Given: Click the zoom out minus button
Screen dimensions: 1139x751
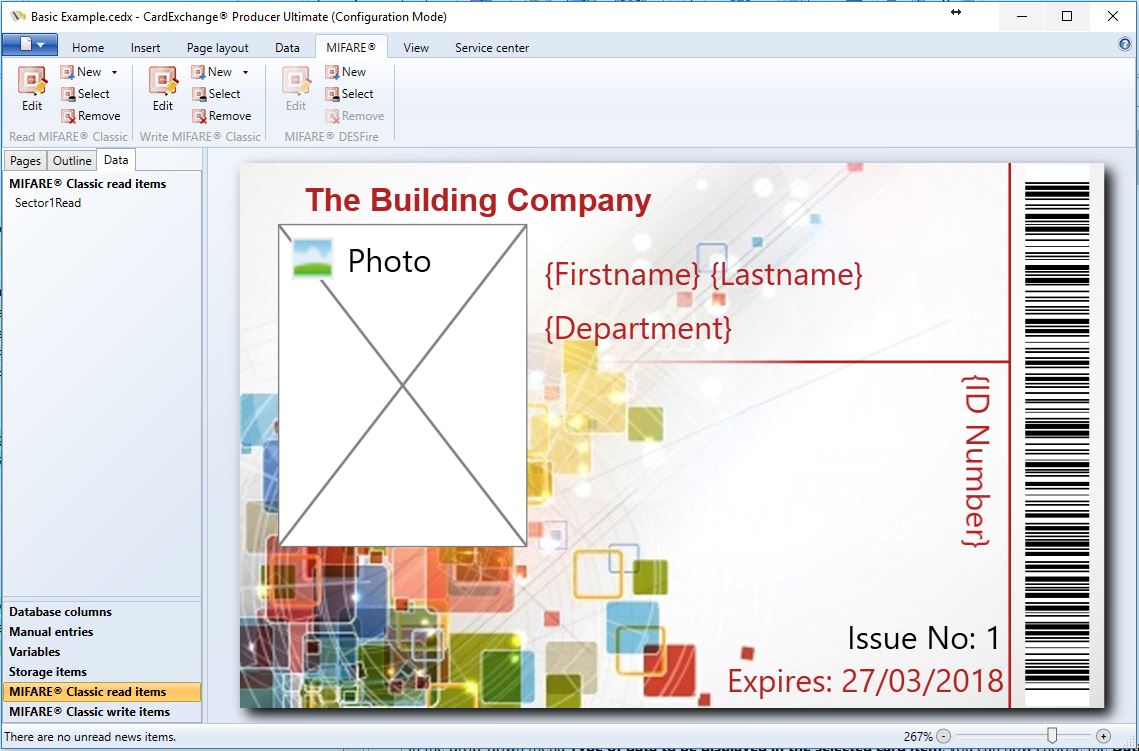Looking at the screenshot, I should pos(943,736).
